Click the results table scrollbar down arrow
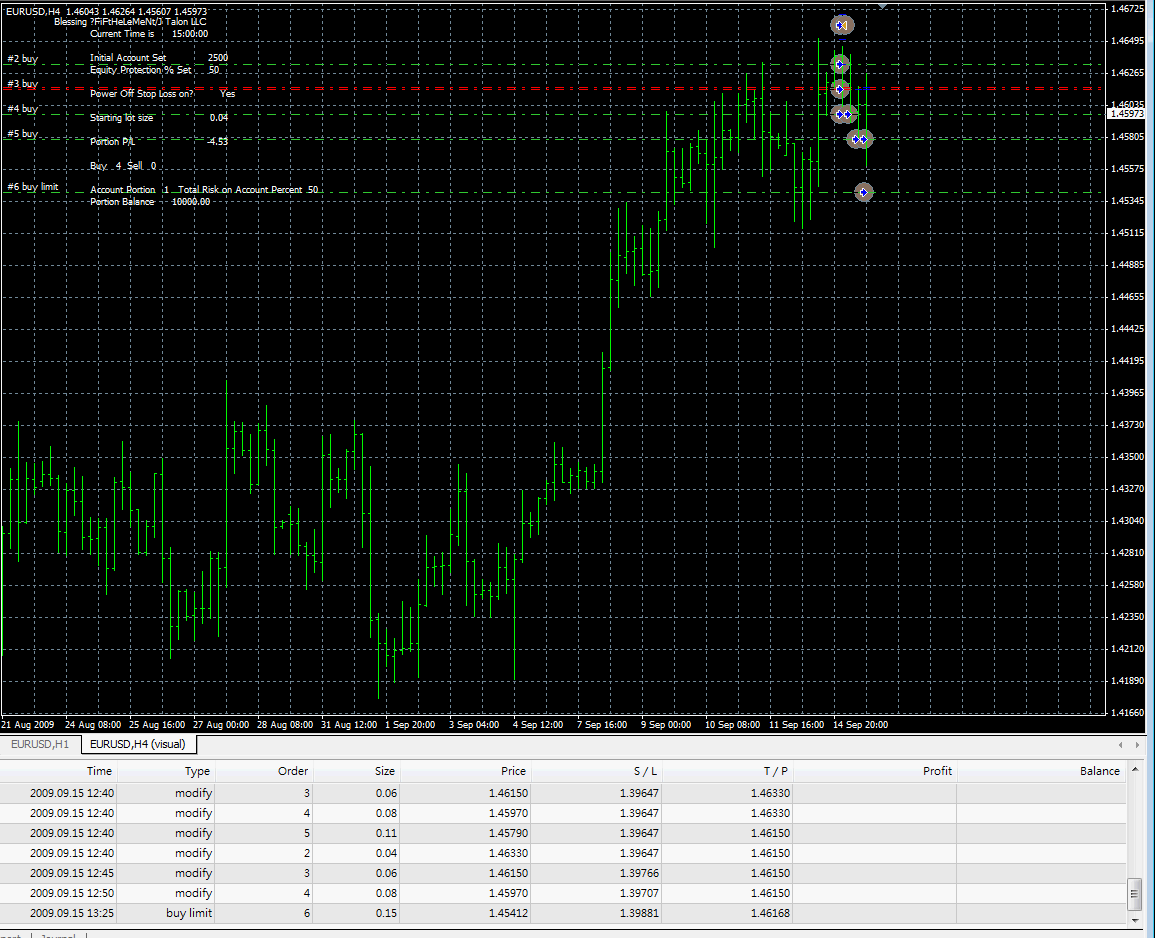 (1135, 920)
